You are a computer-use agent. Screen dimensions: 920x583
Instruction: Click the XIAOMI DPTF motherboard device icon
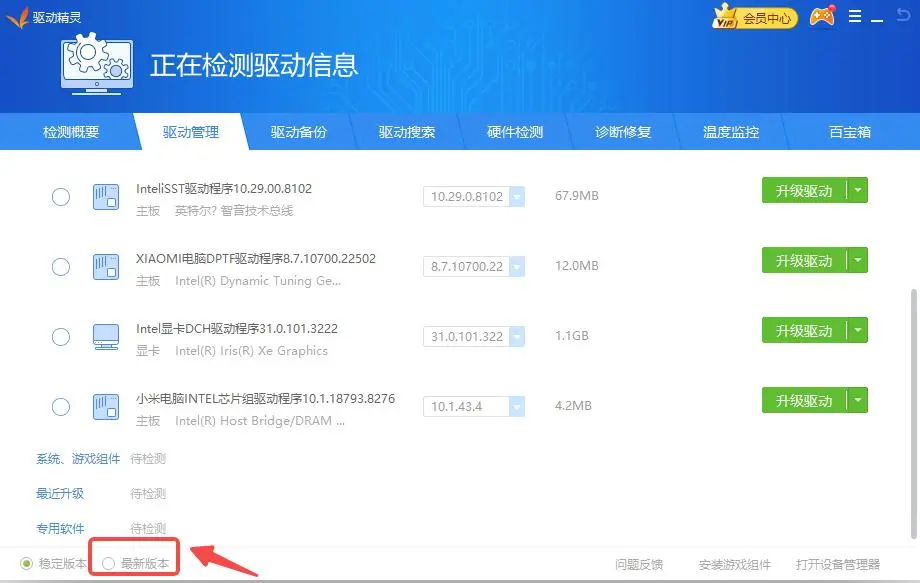click(105, 266)
